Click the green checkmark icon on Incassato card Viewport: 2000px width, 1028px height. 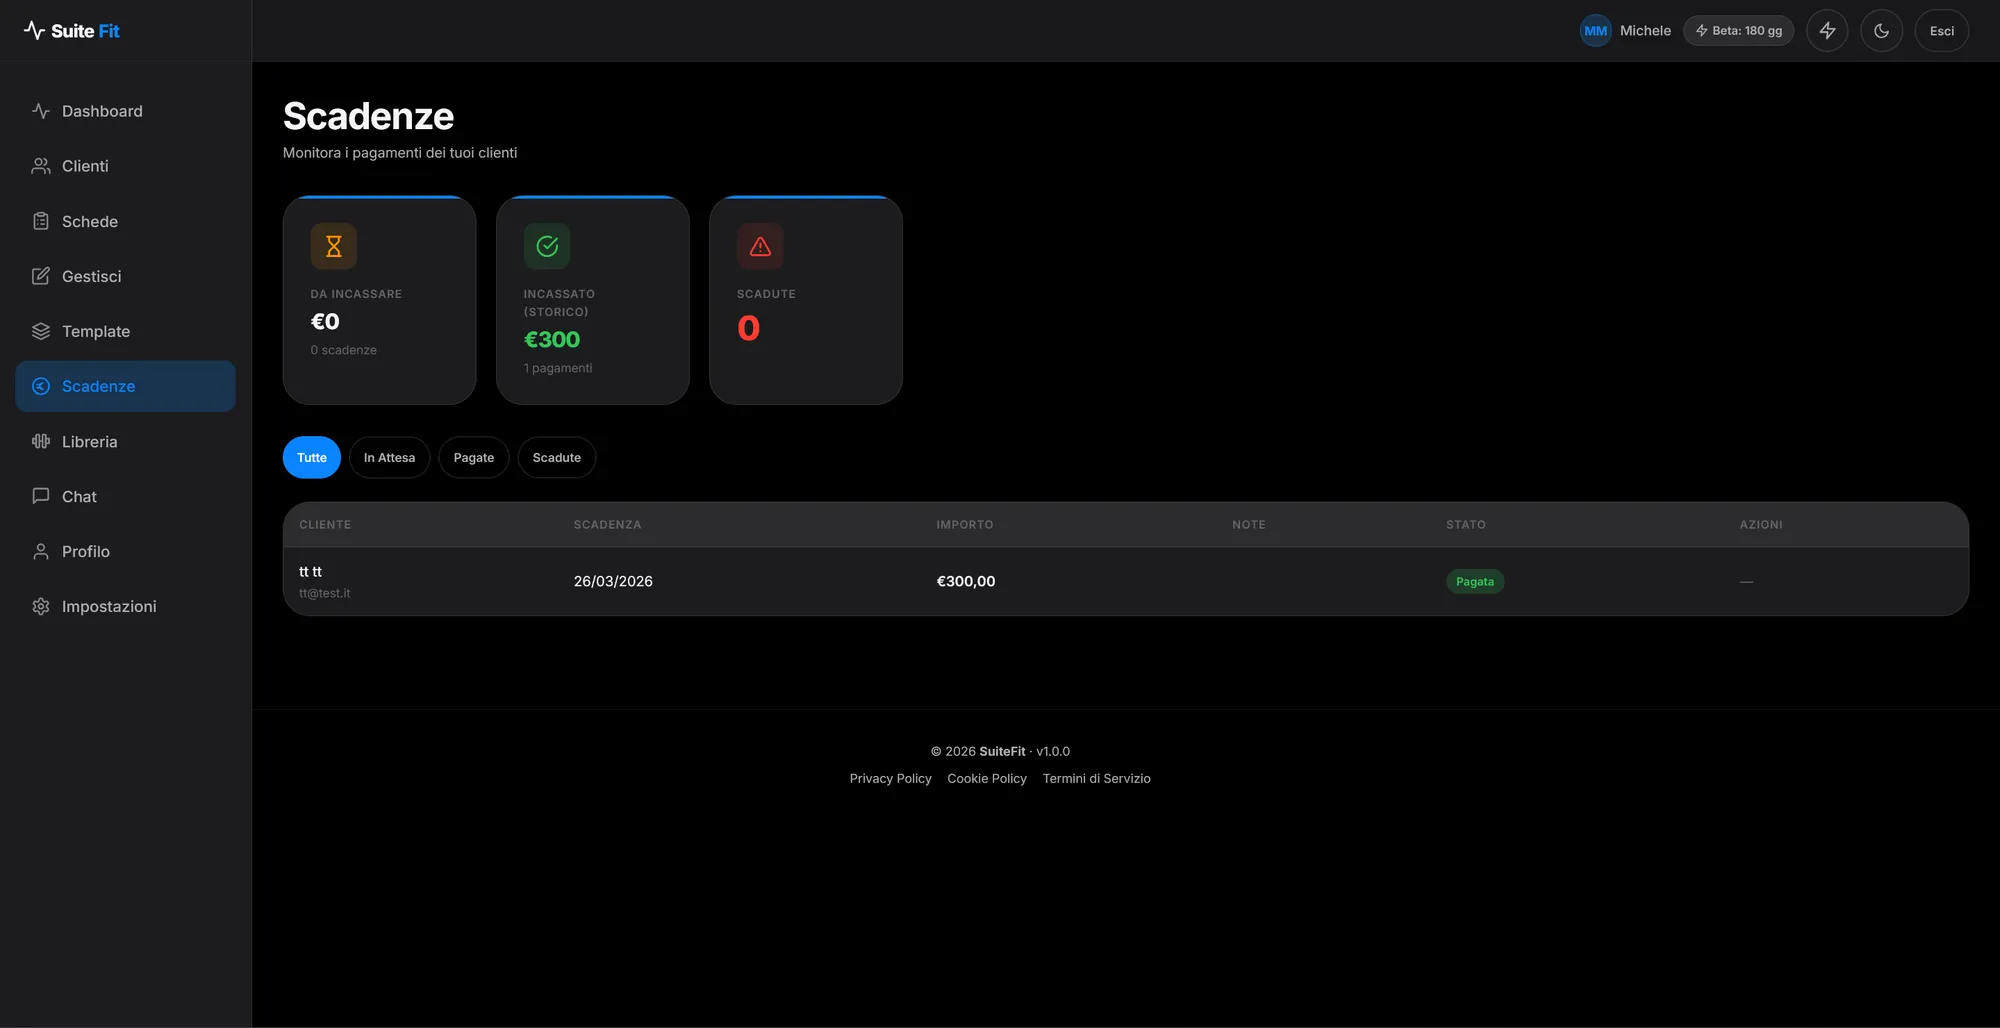point(547,246)
